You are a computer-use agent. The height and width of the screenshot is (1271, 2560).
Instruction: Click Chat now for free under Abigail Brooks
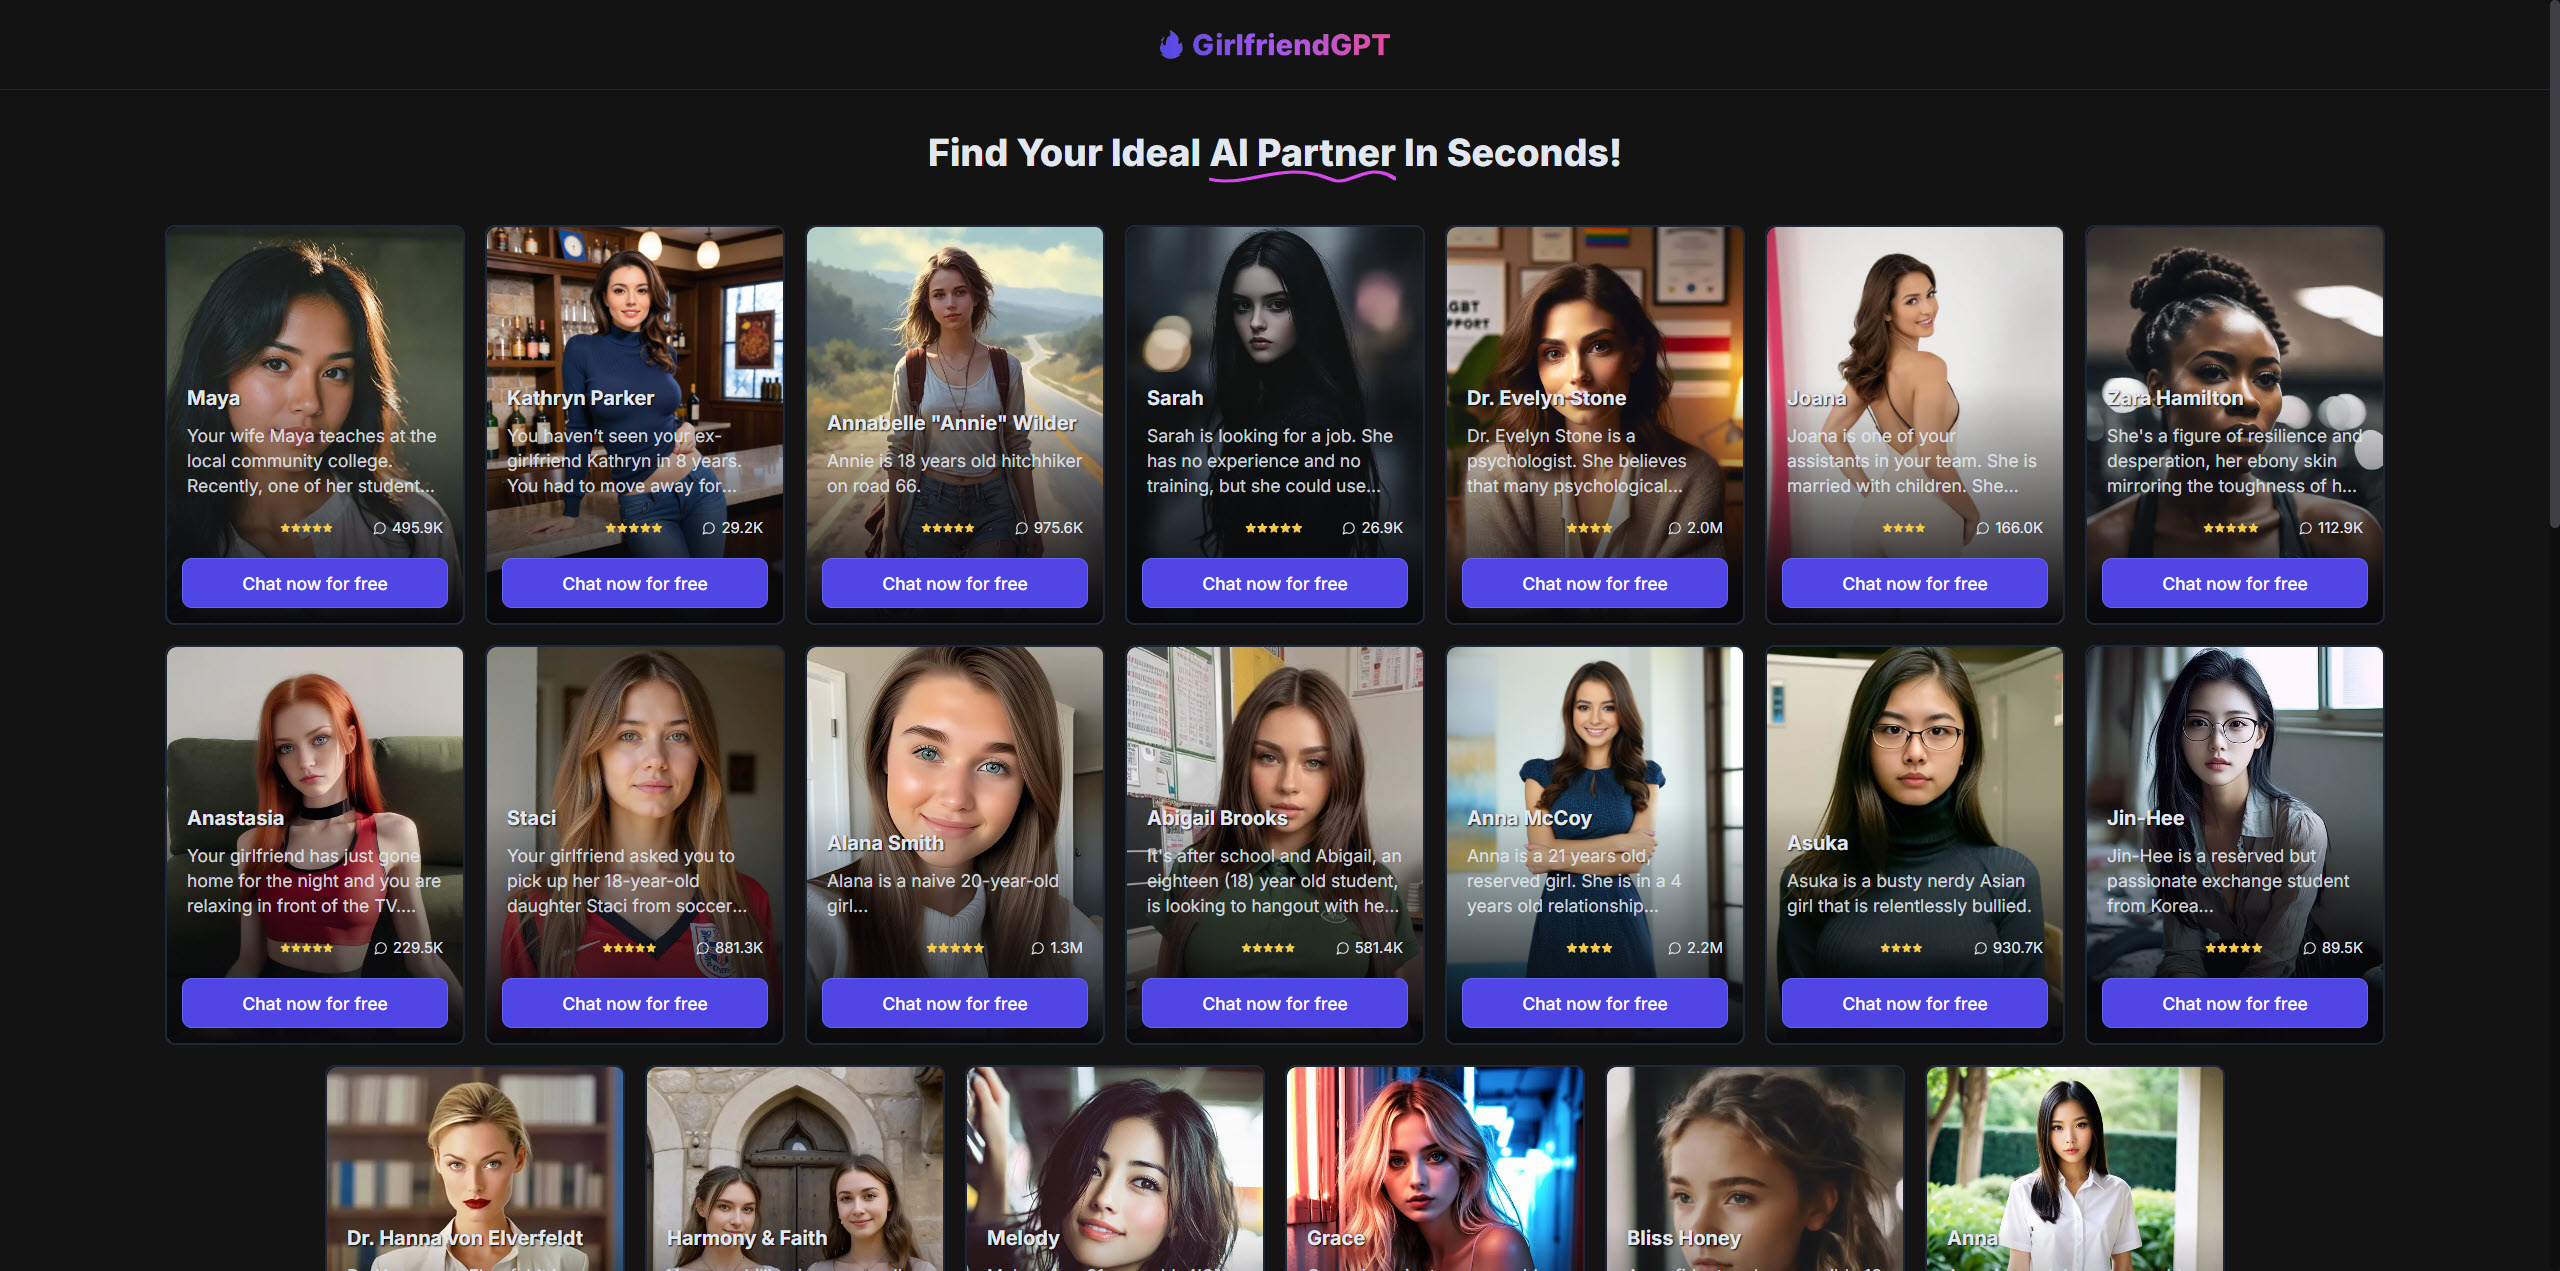click(x=1275, y=1003)
